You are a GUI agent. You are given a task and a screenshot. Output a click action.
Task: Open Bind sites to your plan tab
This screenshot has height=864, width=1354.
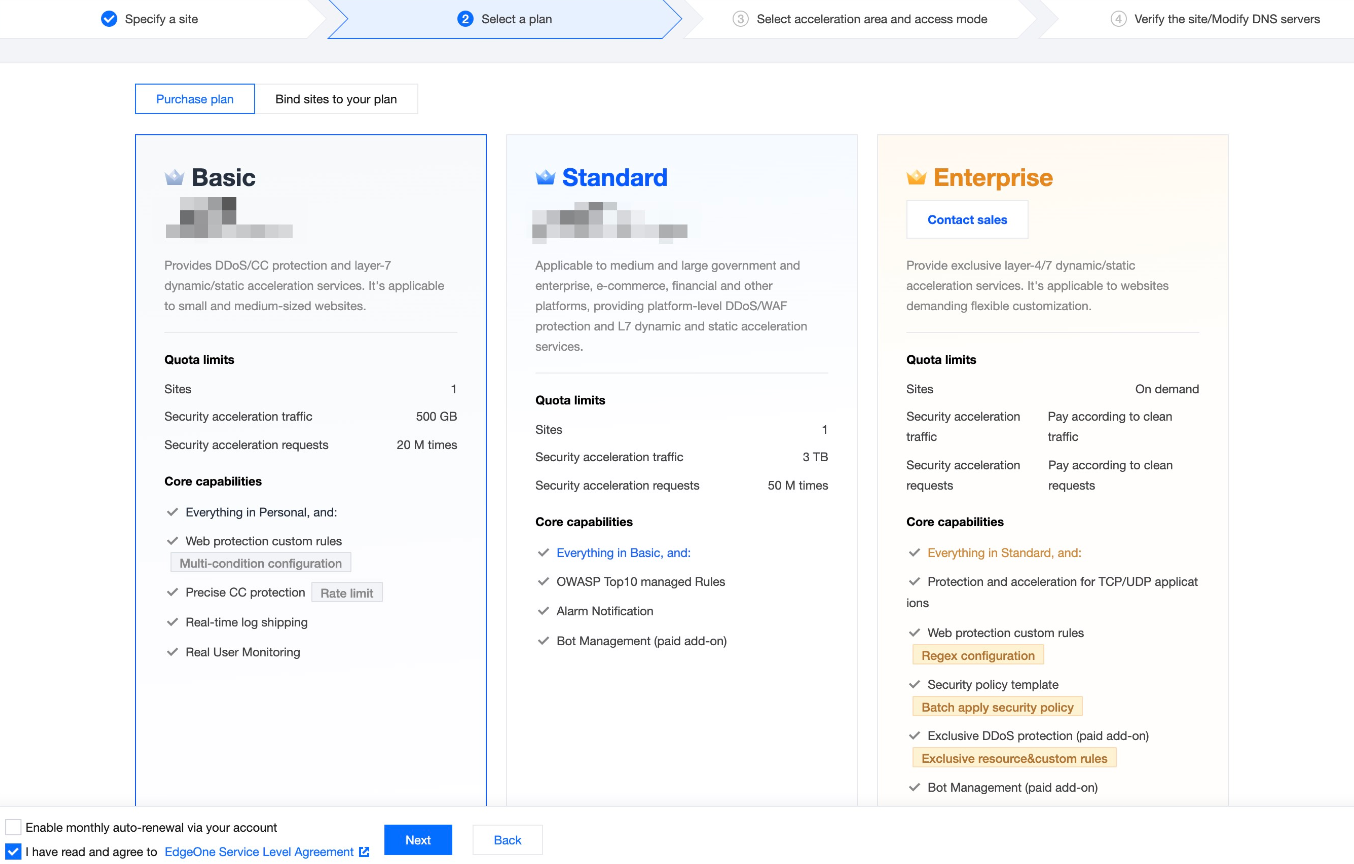pyautogui.click(x=336, y=99)
